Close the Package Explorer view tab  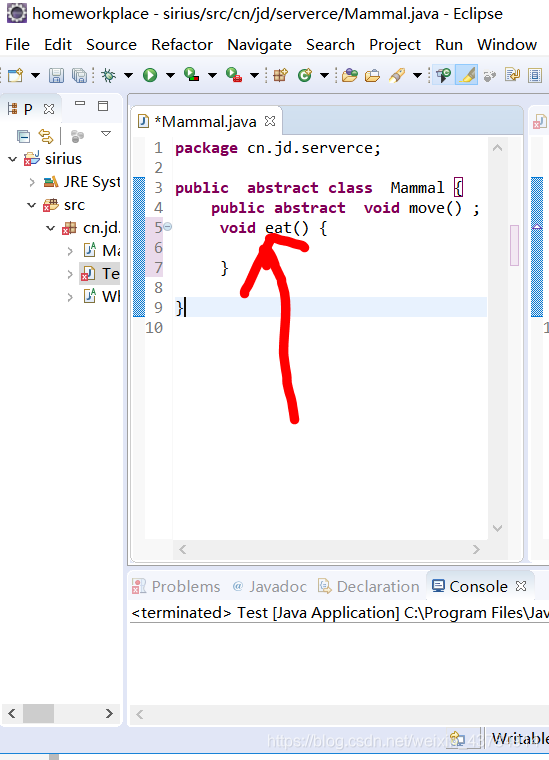coord(49,109)
